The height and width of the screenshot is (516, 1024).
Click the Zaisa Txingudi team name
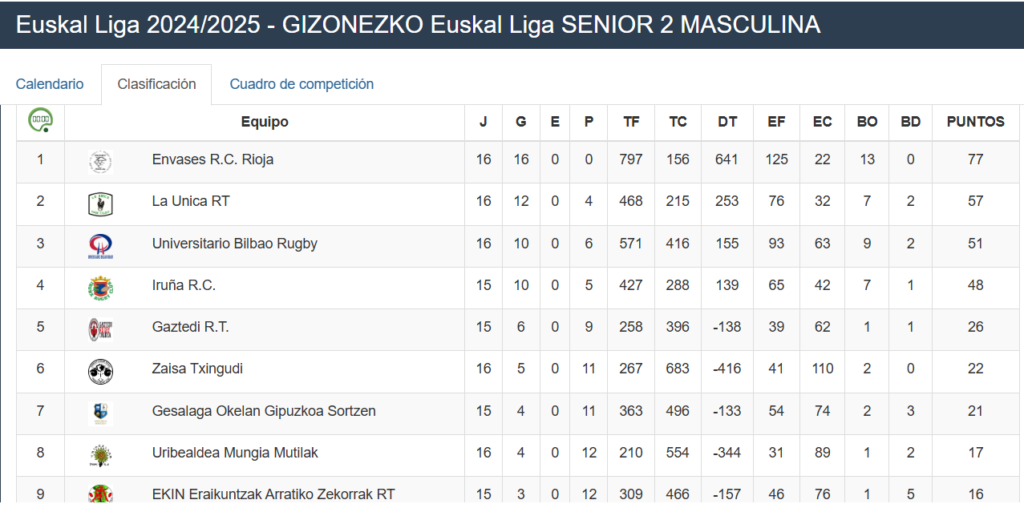197,369
